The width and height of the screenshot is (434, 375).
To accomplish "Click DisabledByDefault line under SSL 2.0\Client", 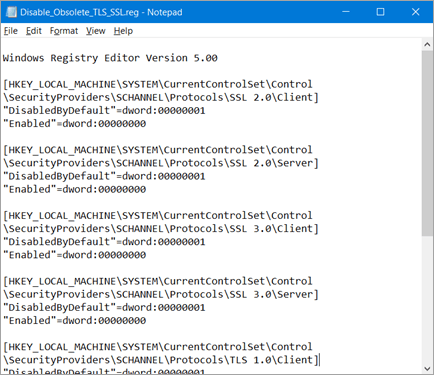I will click(104, 110).
